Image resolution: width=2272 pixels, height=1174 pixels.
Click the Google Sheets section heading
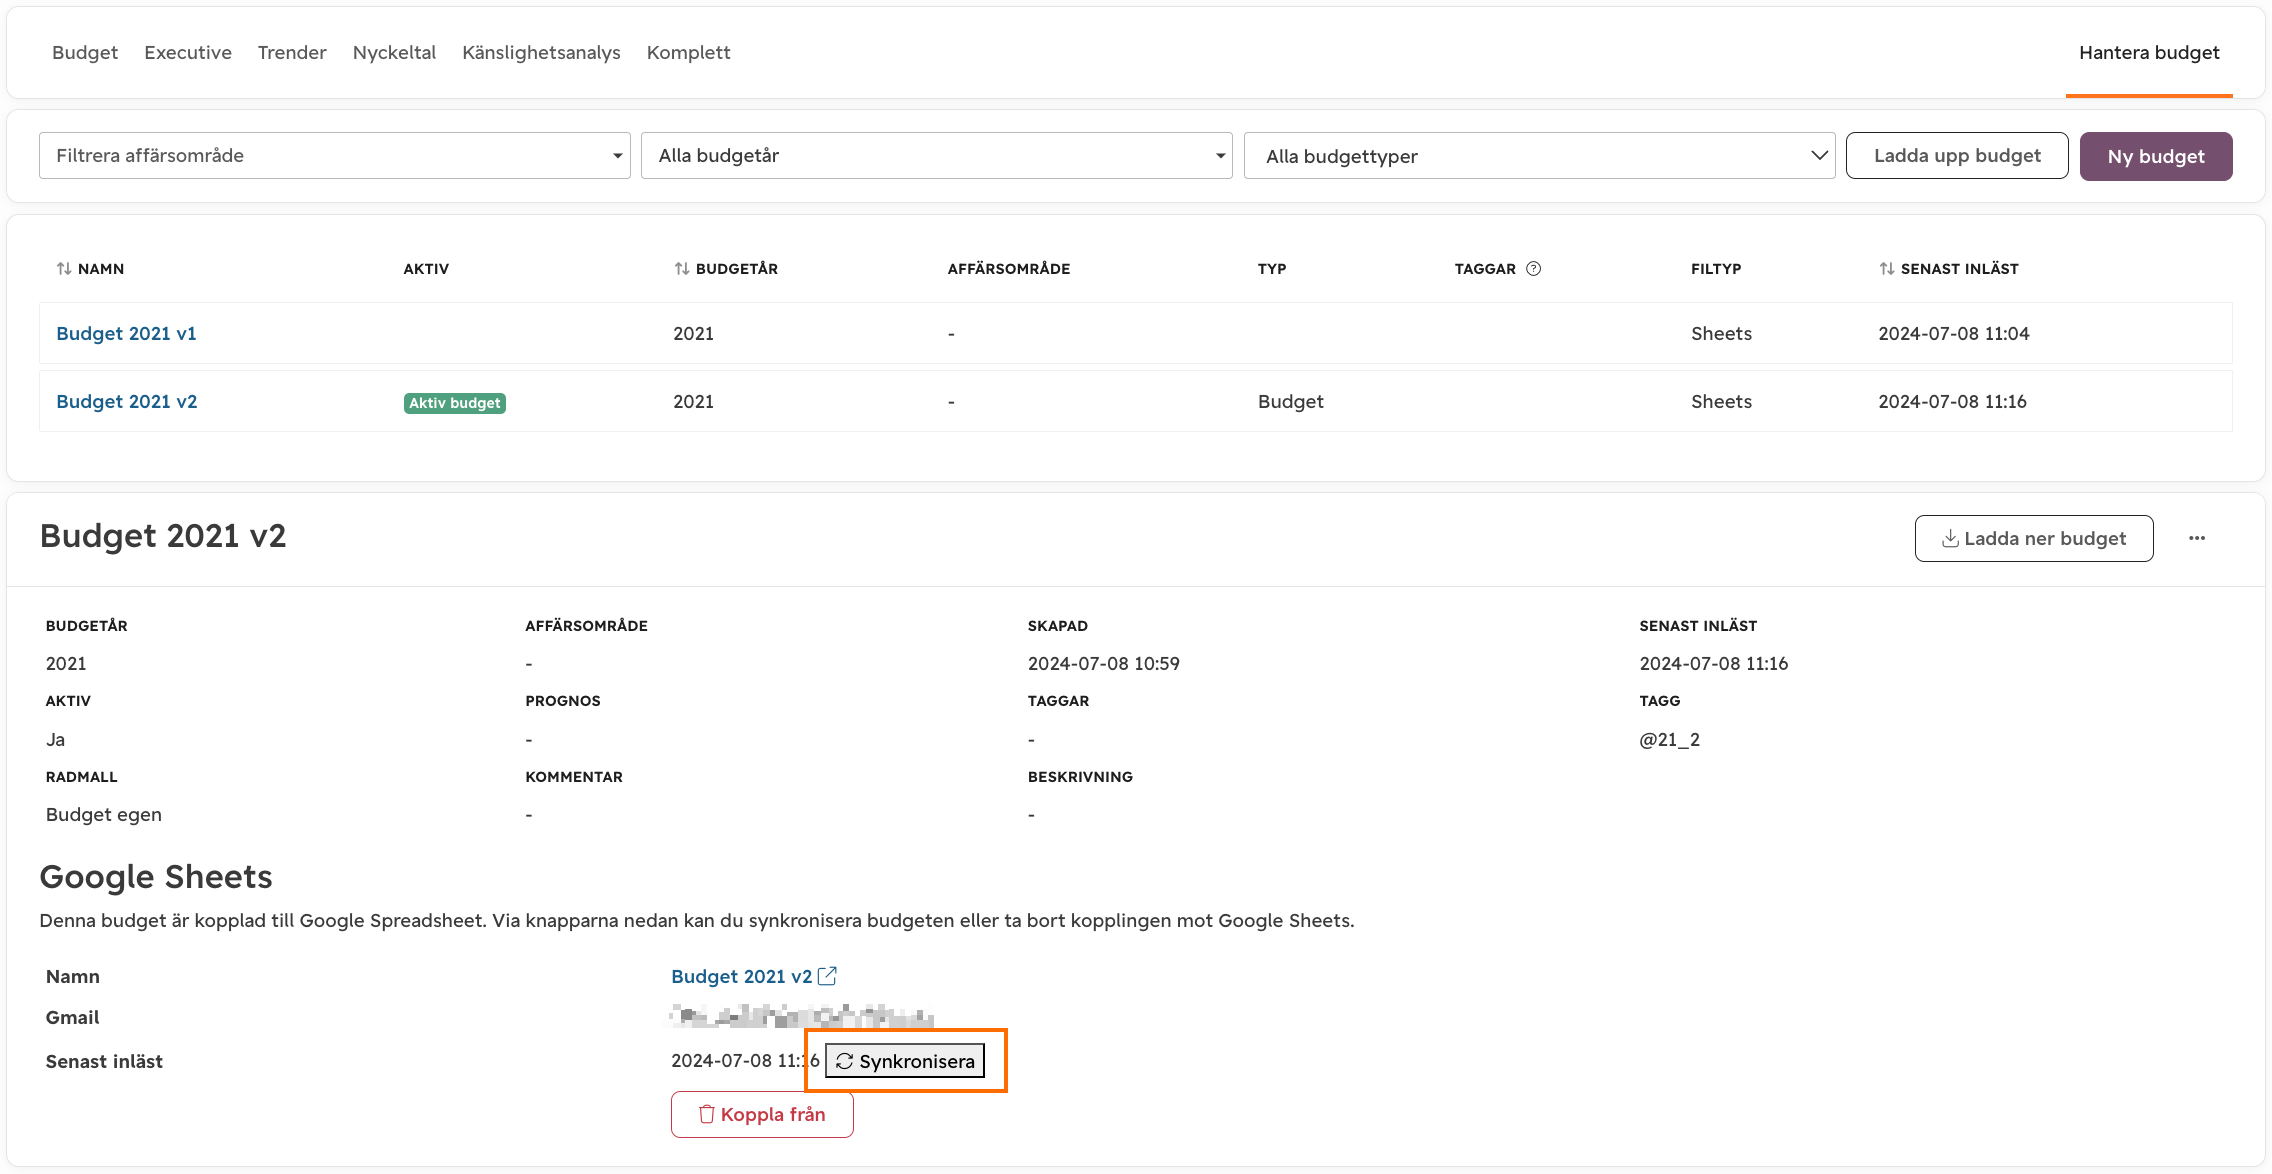(x=156, y=876)
